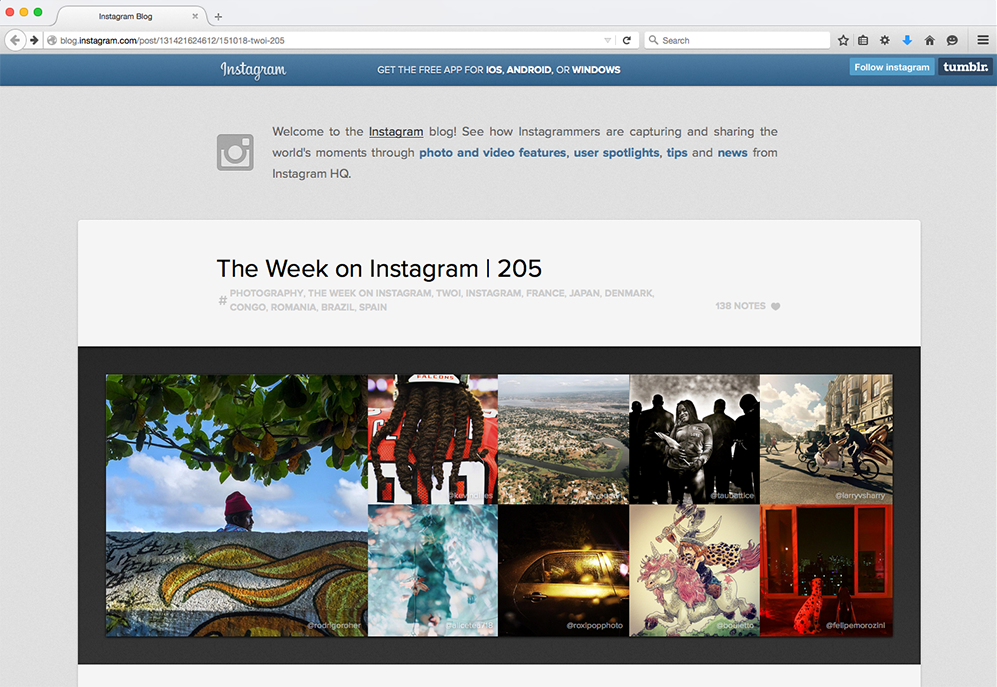Bookmark this page with the star icon
Screen dimensions: 997x687
pos(843,40)
